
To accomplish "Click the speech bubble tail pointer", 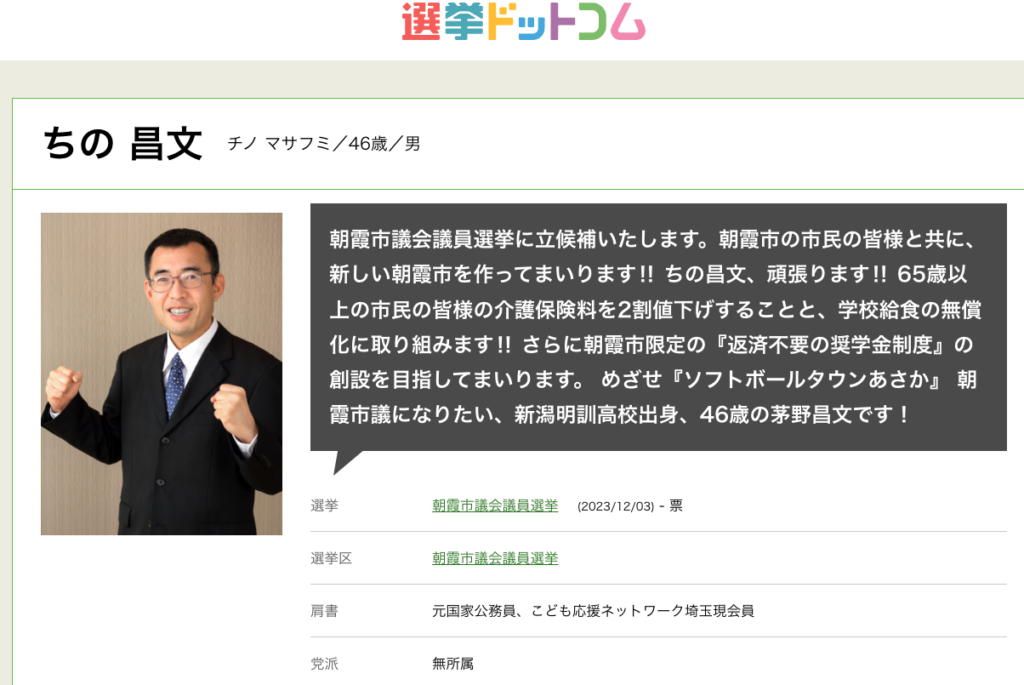I will (x=347, y=462).
